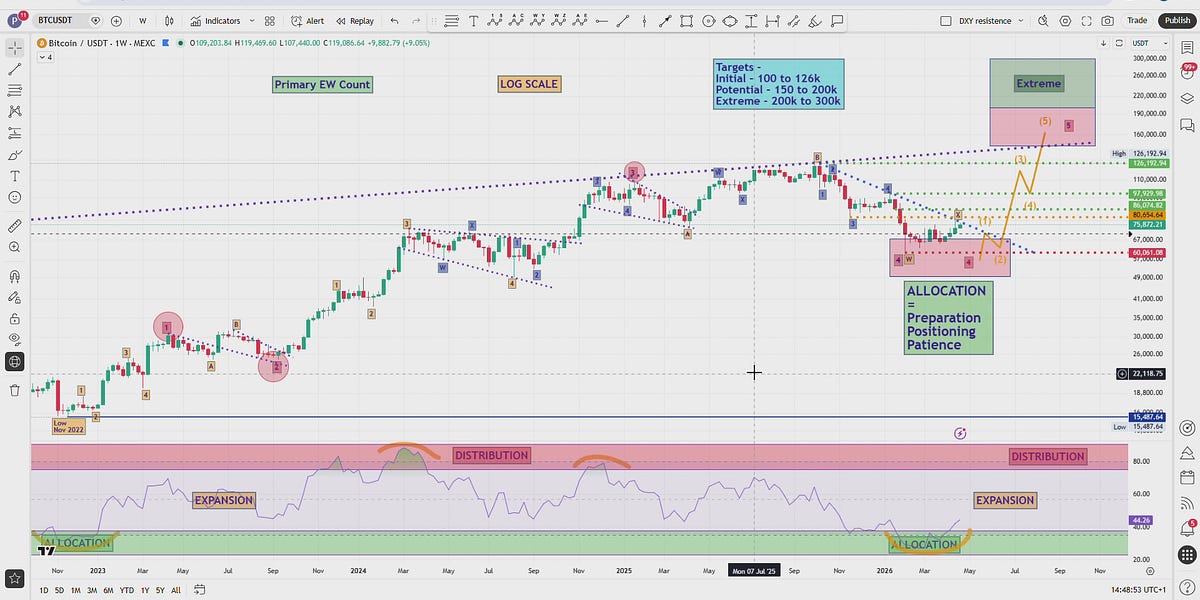1200x600 pixels.
Task: Undo the last chart action
Action: [394, 20]
